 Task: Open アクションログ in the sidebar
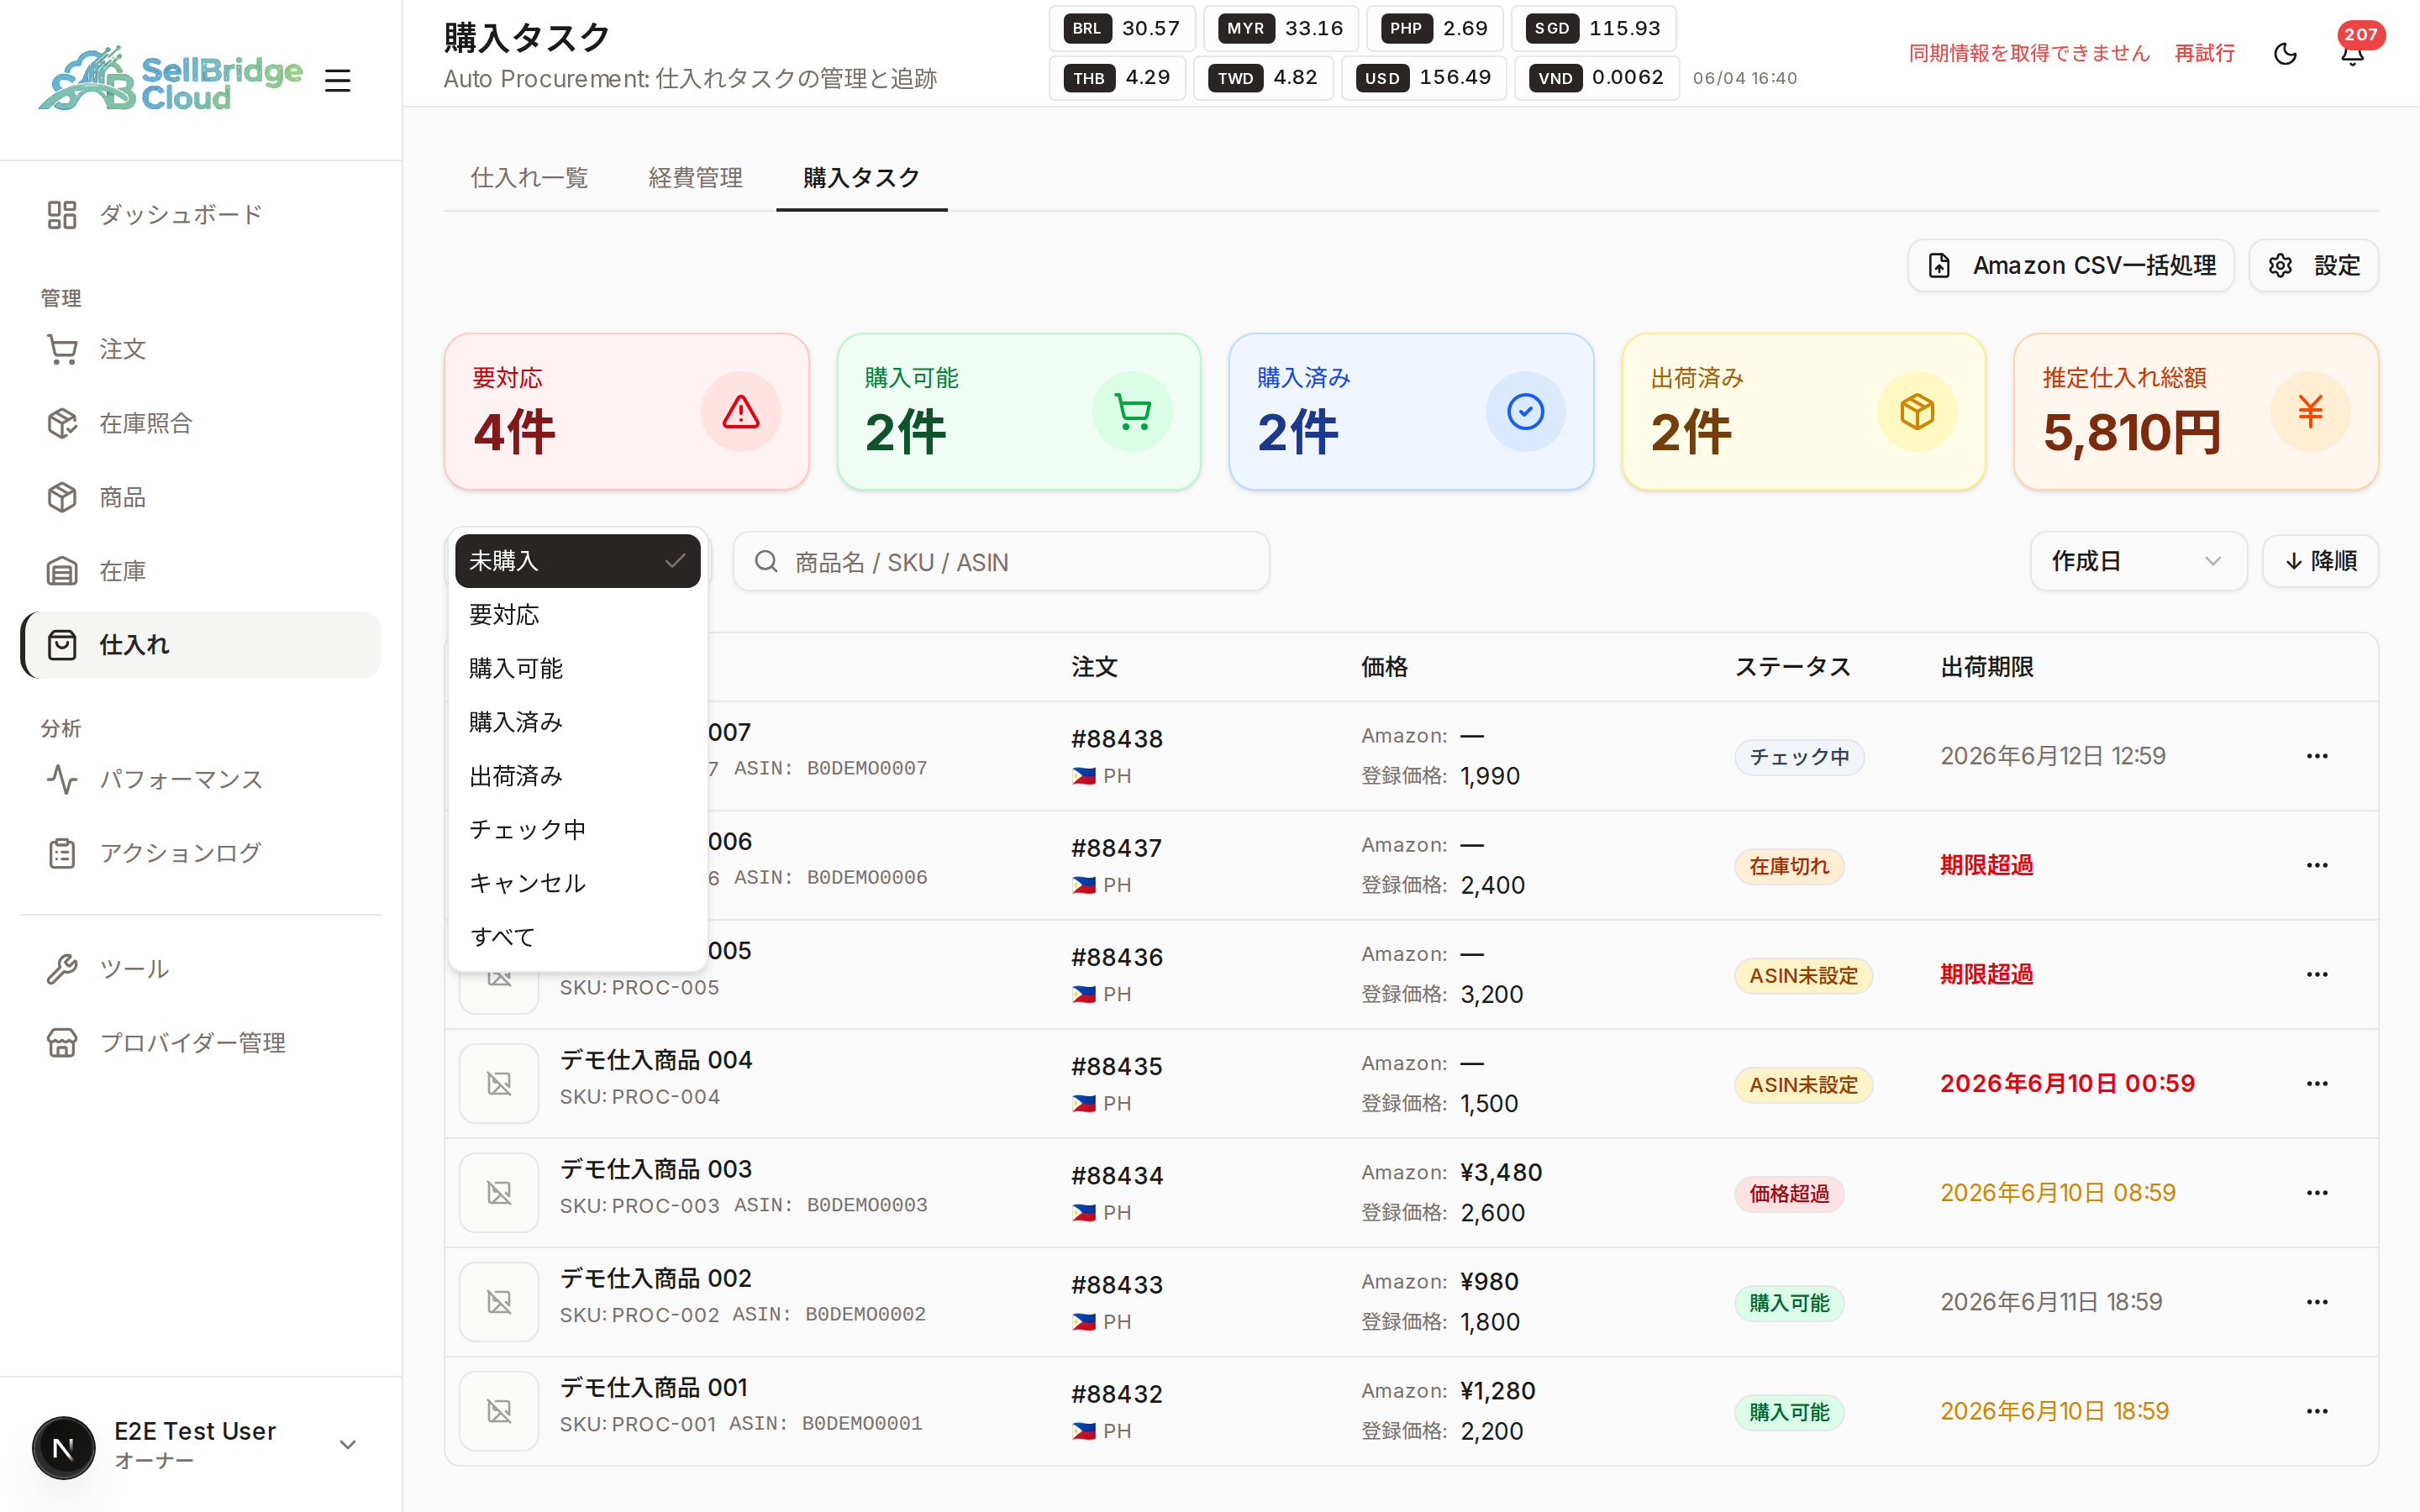tap(200, 853)
